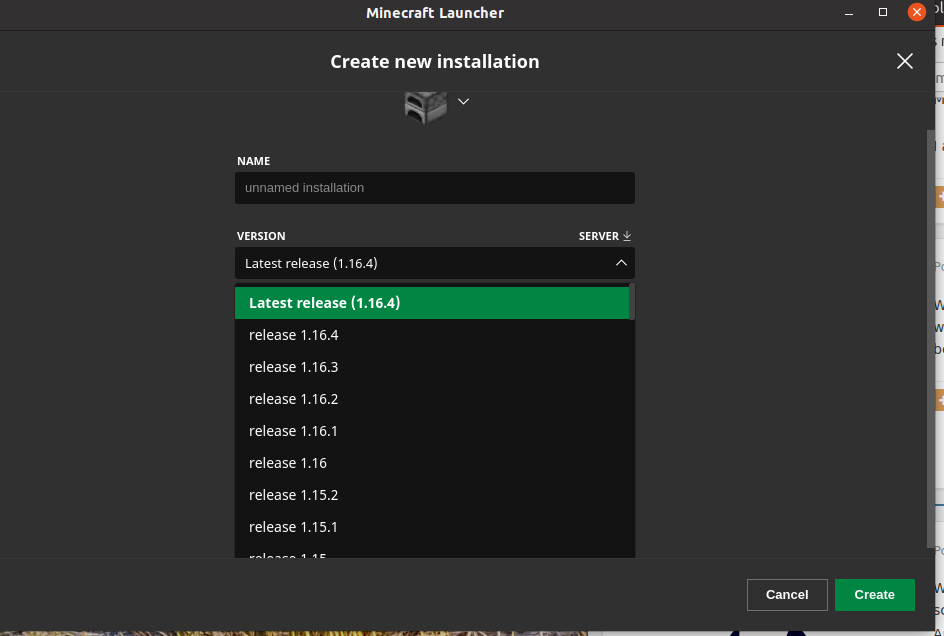Choose release 1.16.3 from the list
Image resolution: width=944 pixels, height=636 pixels.
(x=432, y=367)
